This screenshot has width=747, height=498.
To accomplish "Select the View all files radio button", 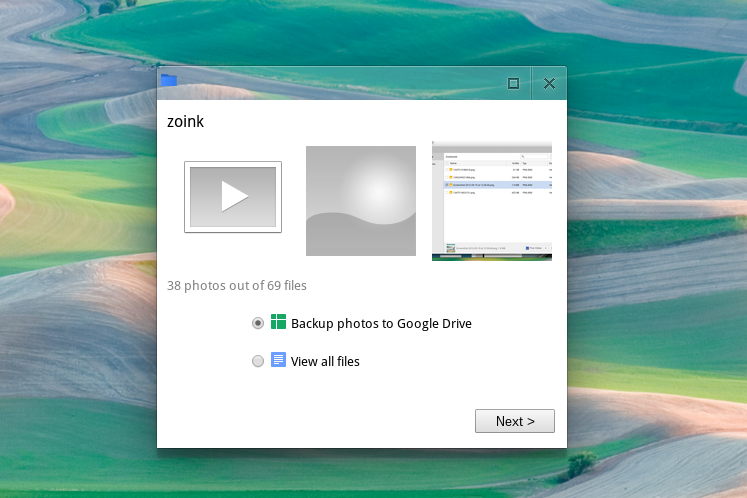I will [258, 361].
